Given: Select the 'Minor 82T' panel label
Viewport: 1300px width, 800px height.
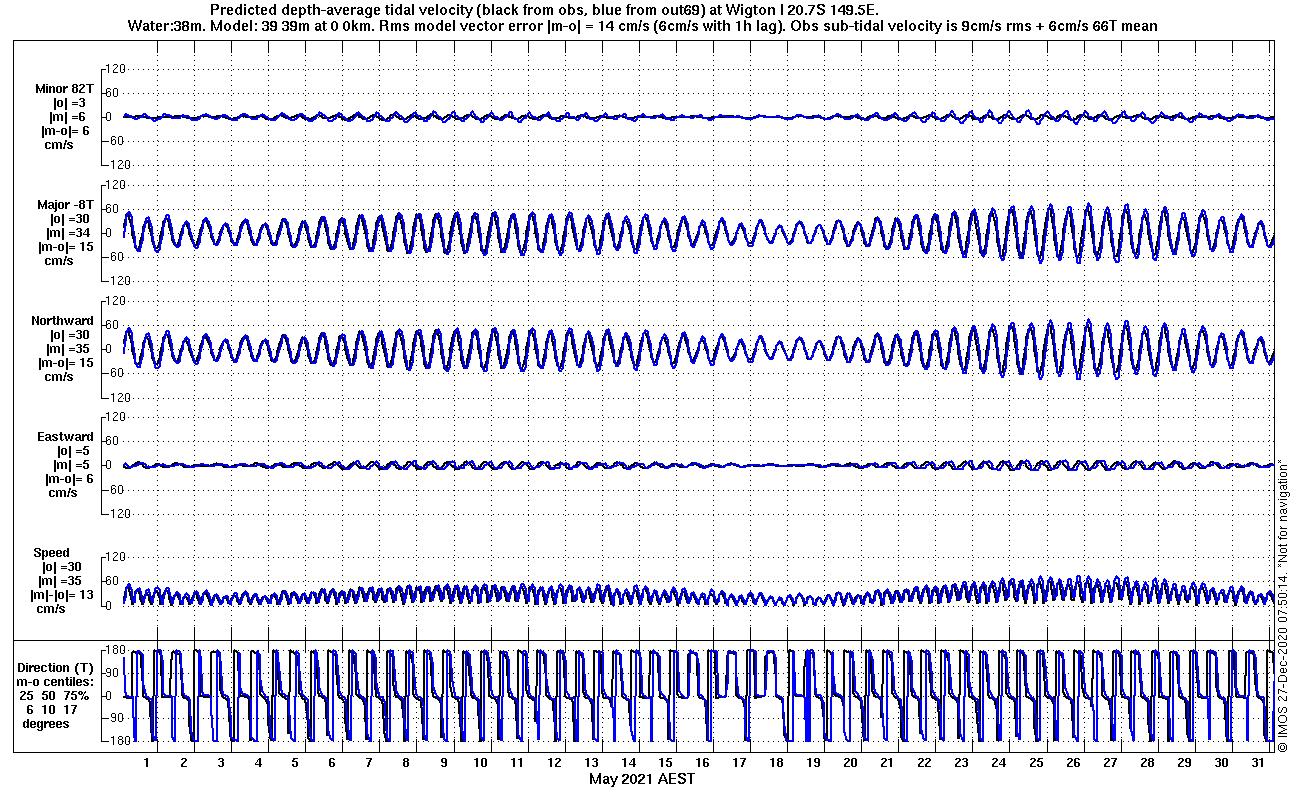Looking at the screenshot, I should pos(63,88).
